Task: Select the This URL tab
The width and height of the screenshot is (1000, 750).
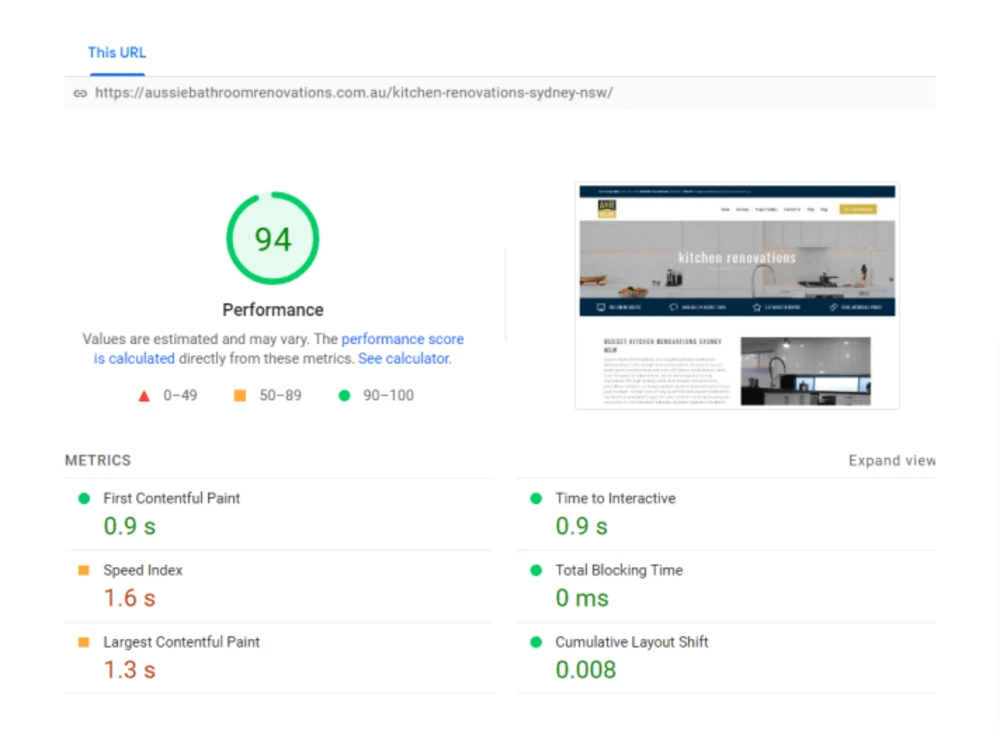Action: 117,53
